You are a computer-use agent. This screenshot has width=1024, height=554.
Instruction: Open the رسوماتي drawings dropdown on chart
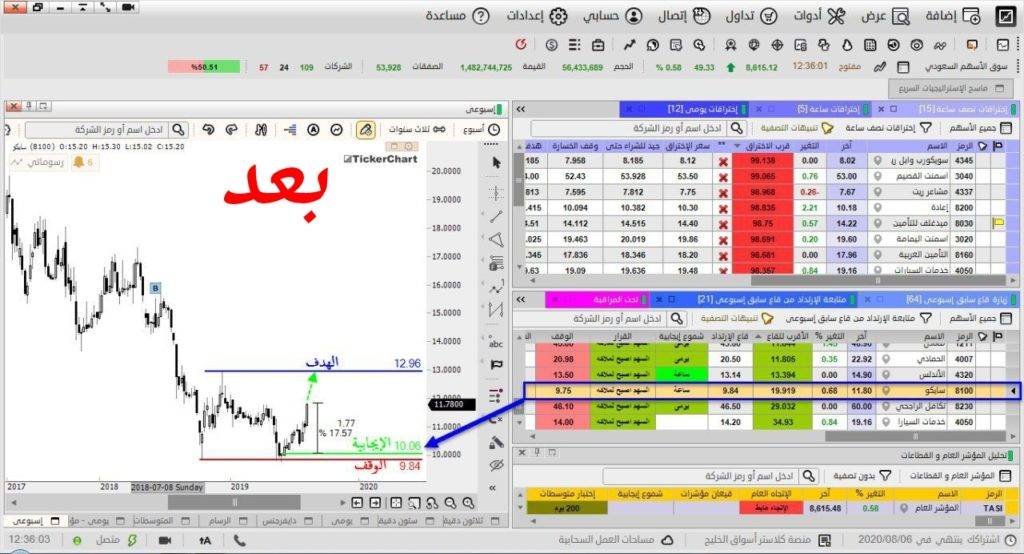click(39, 162)
